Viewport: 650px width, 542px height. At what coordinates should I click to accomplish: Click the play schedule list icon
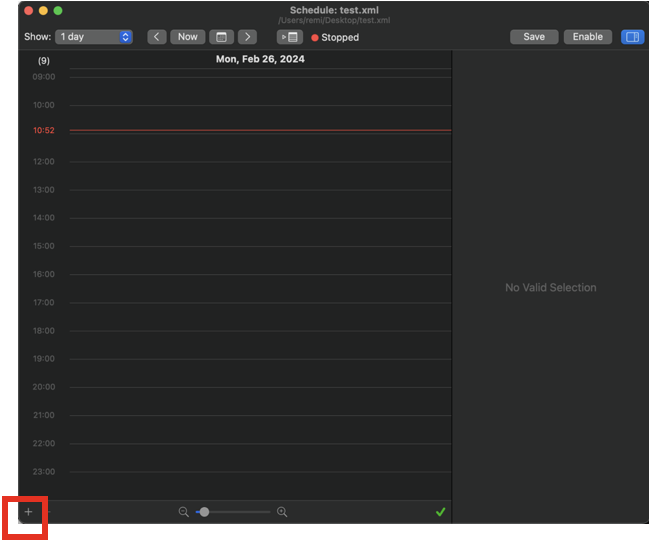289,37
